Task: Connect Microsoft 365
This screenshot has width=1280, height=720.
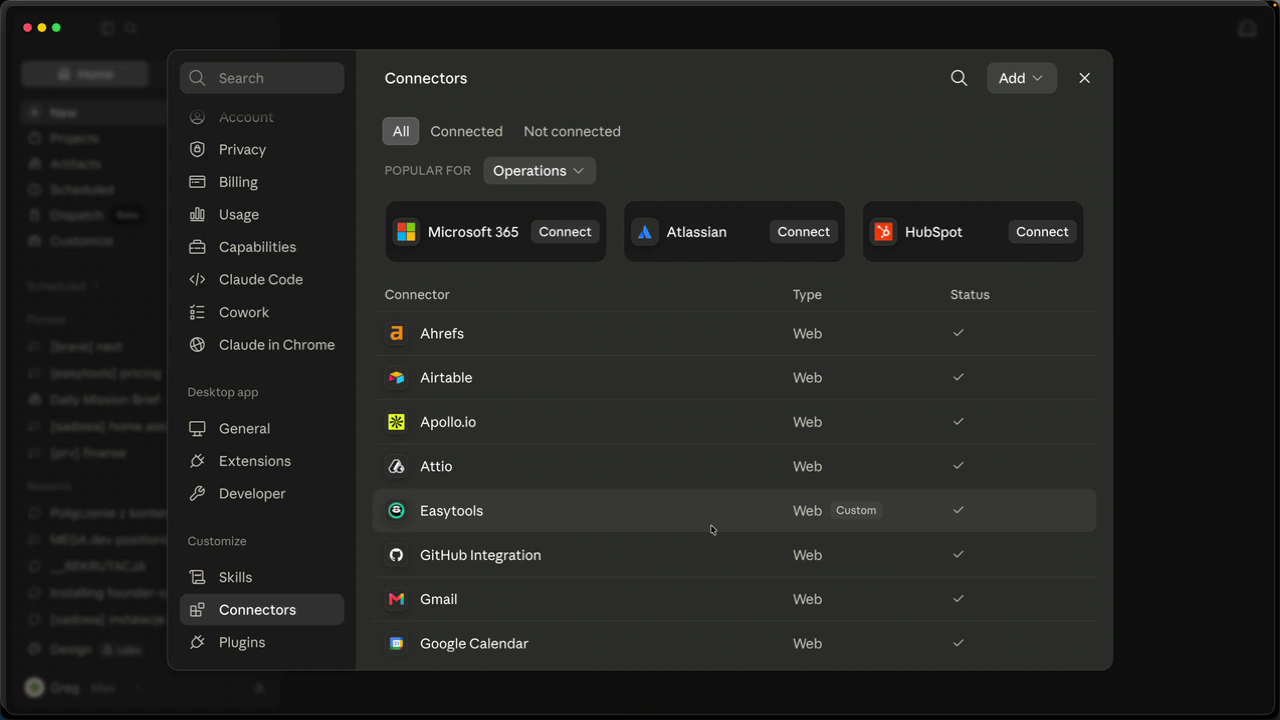Action: (x=565, y=232)
